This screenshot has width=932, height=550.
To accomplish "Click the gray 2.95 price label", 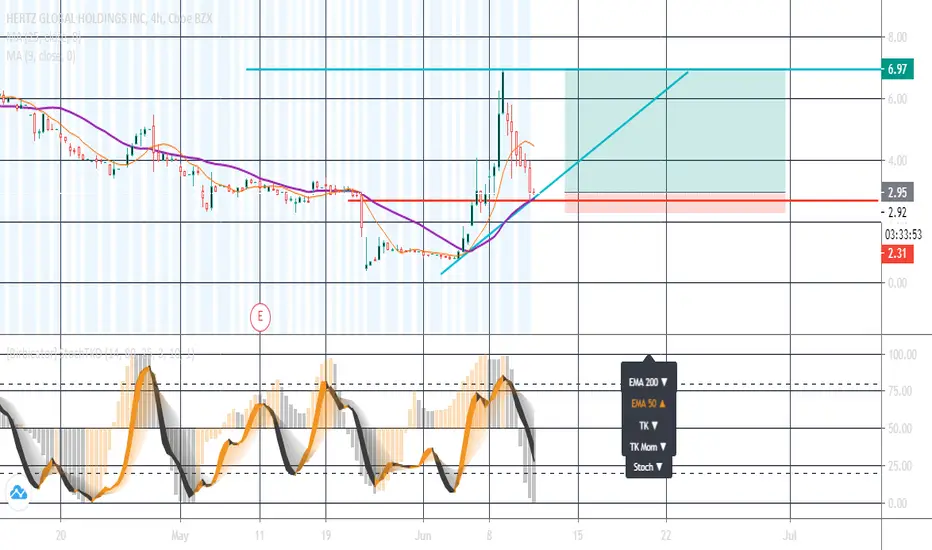I will point(897,192).
